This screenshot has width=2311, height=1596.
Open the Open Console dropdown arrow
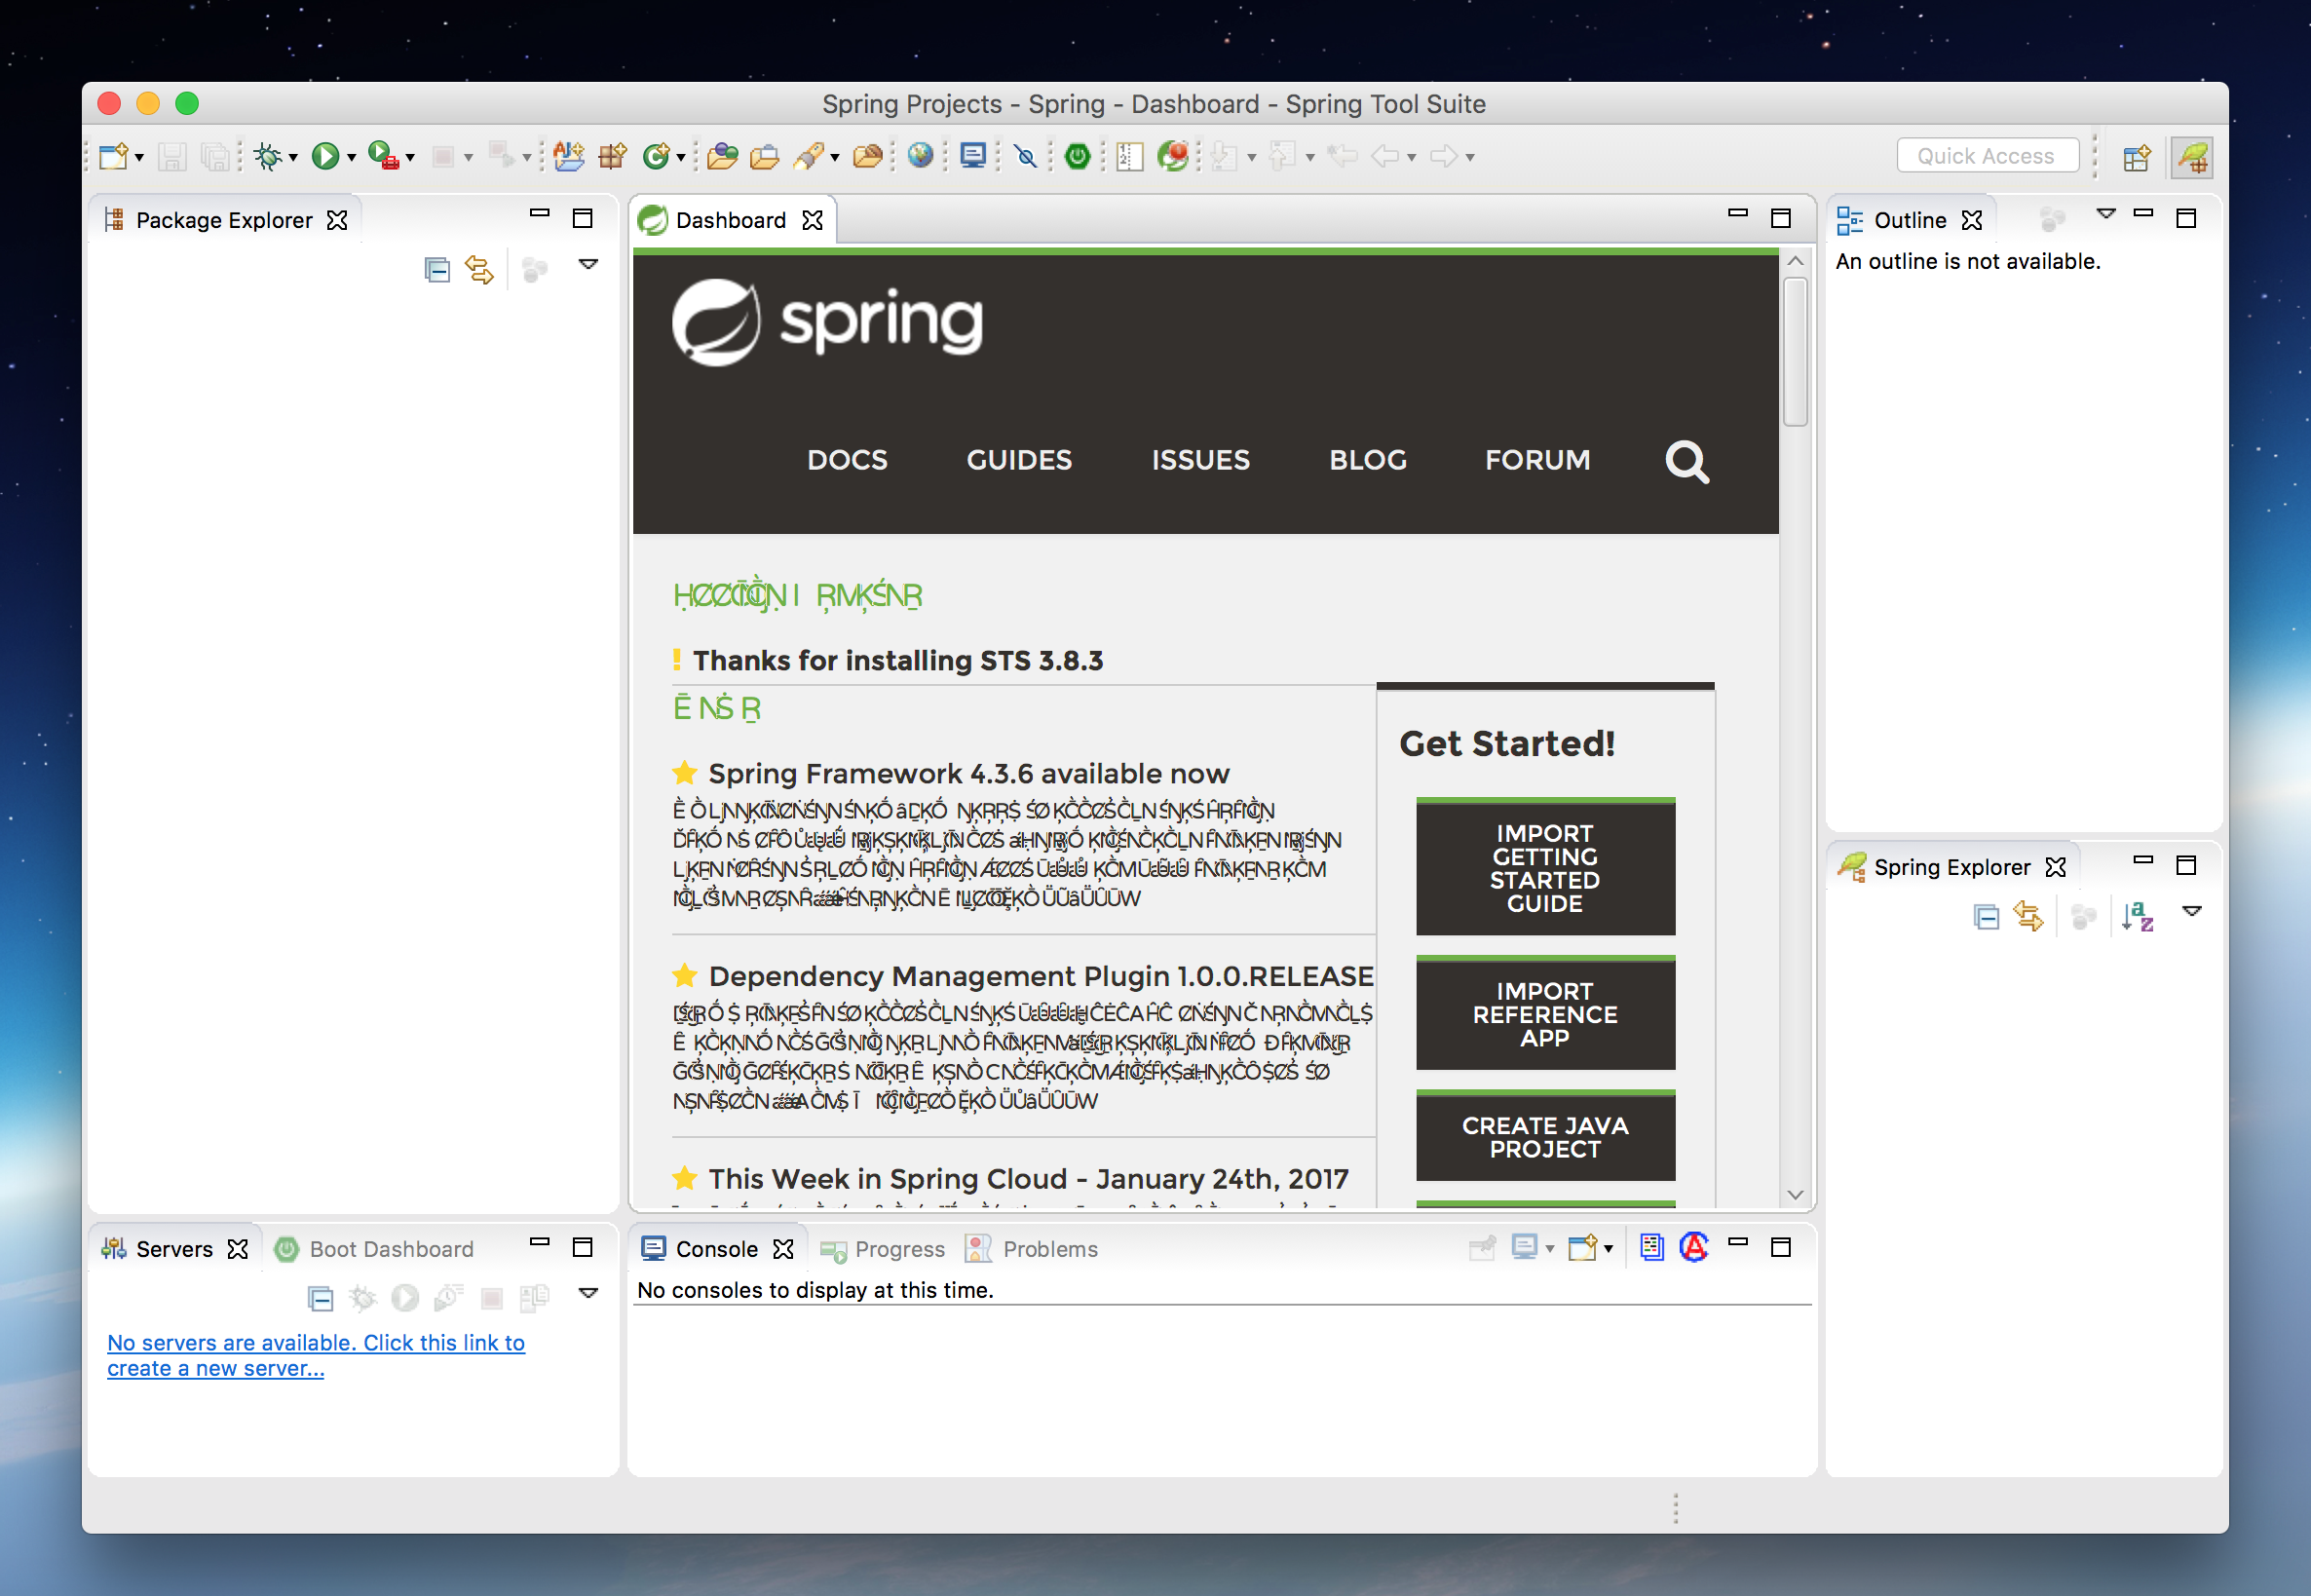point(1608,1249)
